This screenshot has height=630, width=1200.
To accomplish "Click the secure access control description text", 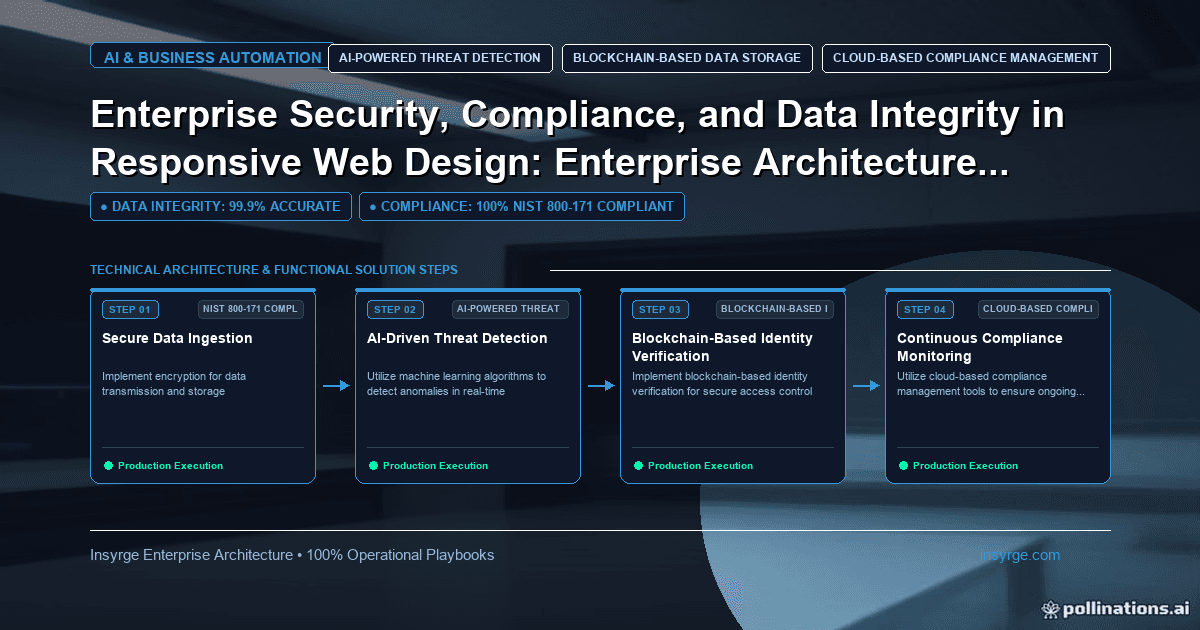I will click(x=722, y=384).
